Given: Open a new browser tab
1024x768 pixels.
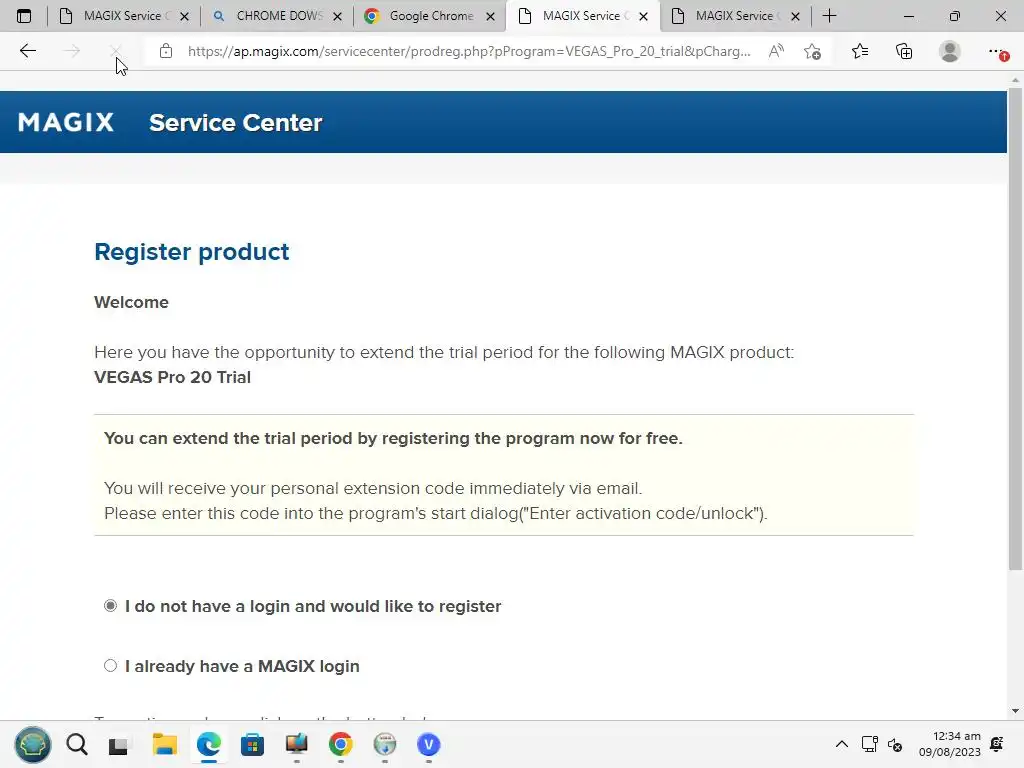Looking at the screenshot, I should tap(829, 16).
